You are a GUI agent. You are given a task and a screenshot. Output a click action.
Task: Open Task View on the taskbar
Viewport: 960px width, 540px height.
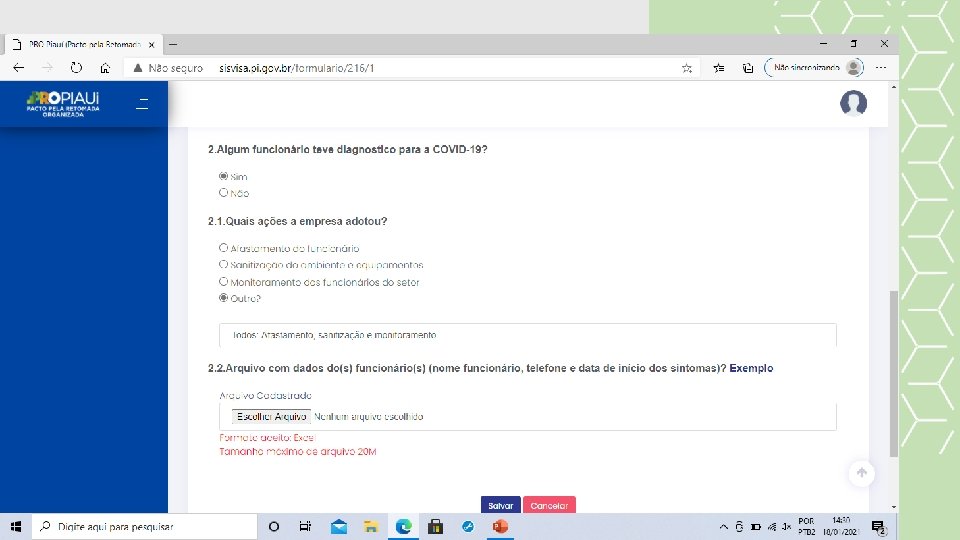coord(306,527)
